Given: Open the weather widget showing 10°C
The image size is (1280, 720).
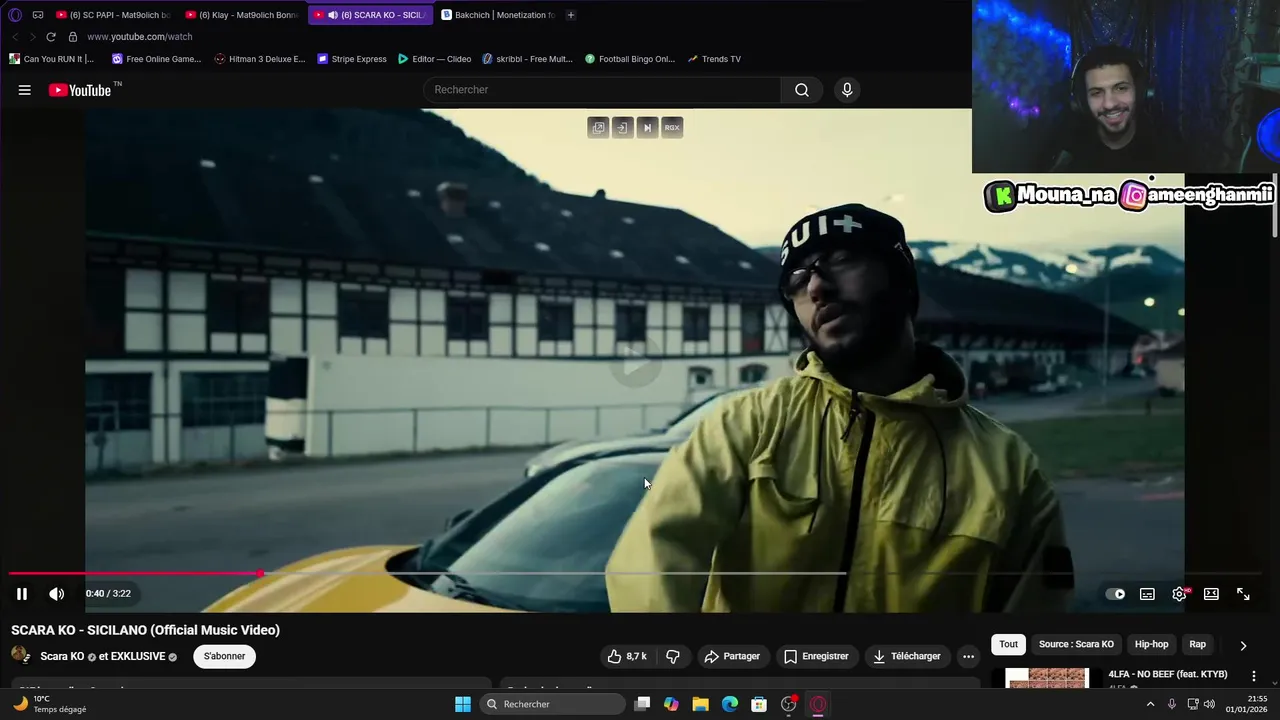Looking at the screenshot, I should (49, 704).
